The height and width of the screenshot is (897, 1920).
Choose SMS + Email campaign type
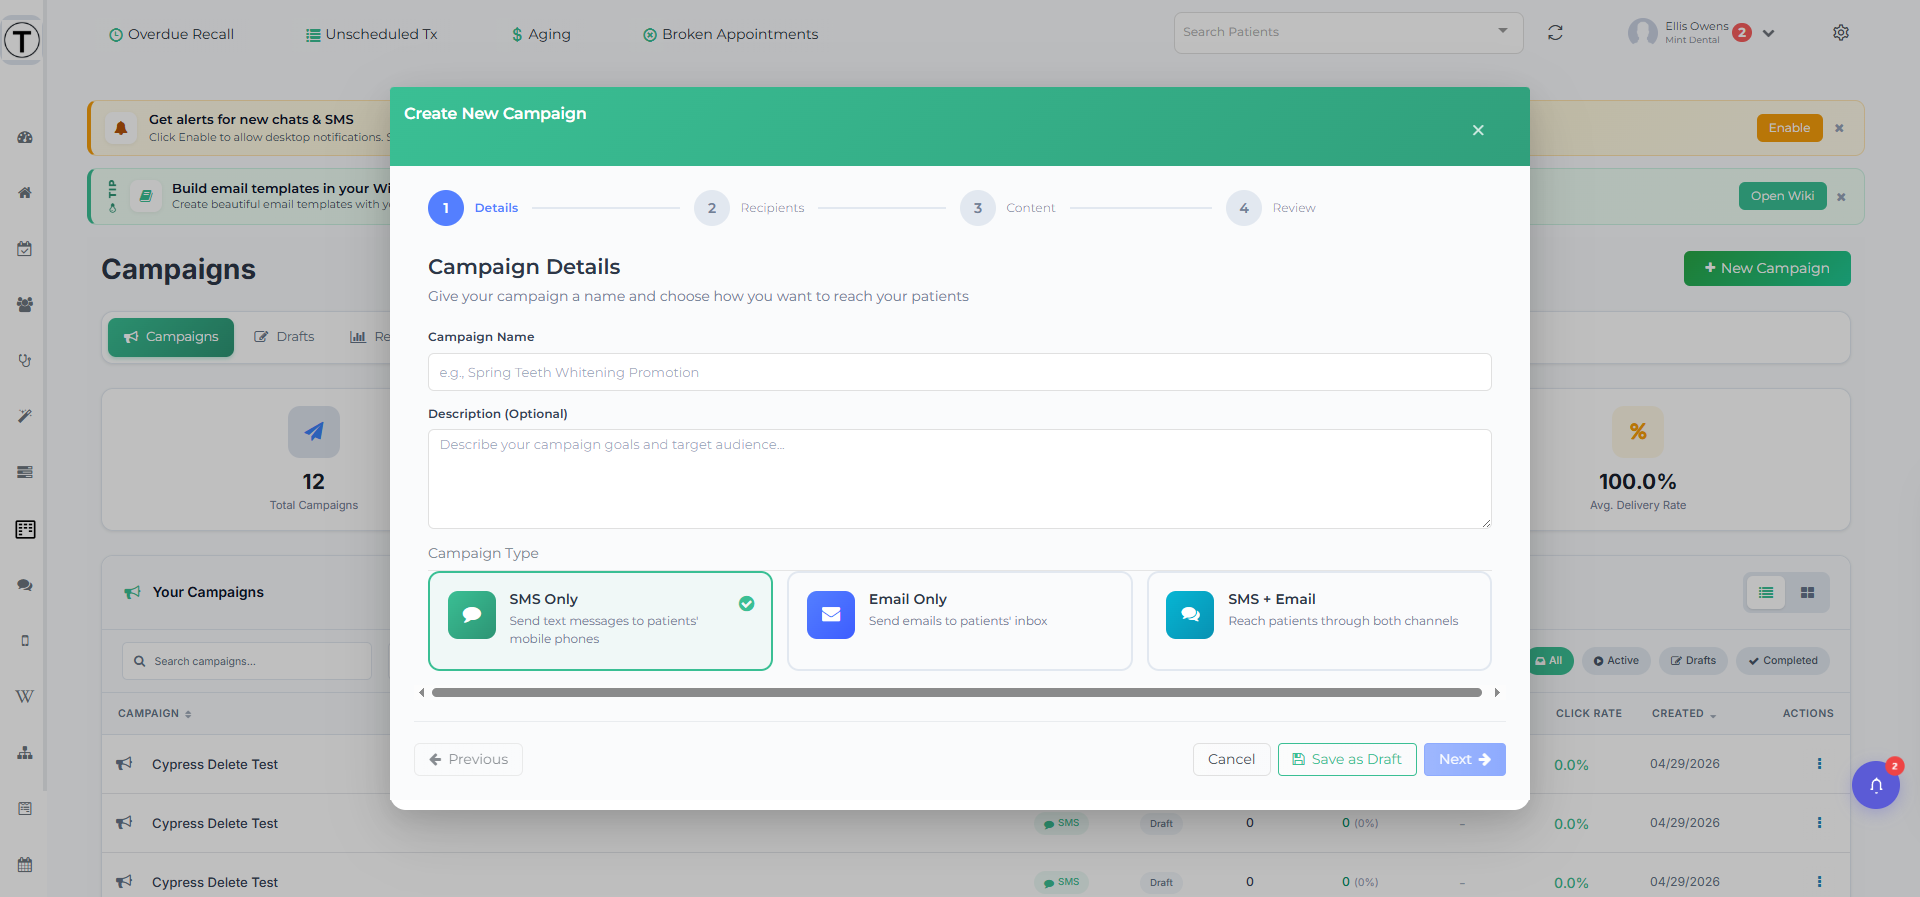point(1319,621)
